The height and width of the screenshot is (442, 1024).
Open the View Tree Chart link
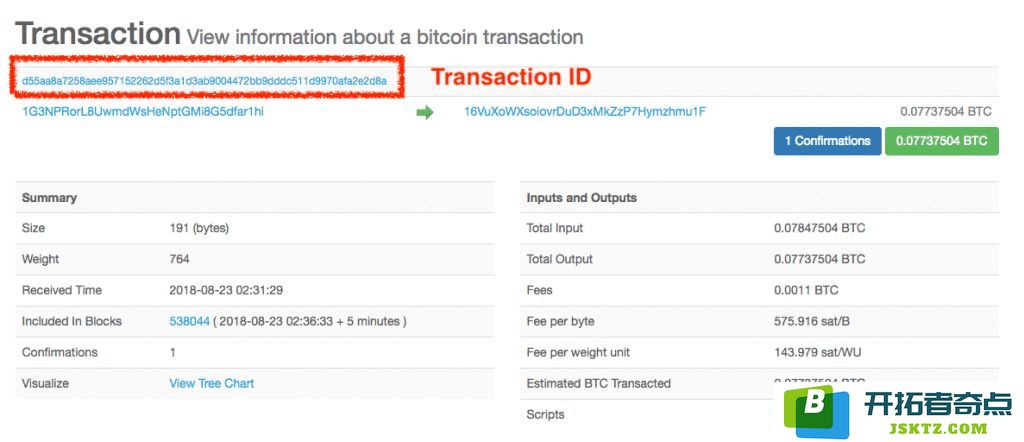point(212,383)
